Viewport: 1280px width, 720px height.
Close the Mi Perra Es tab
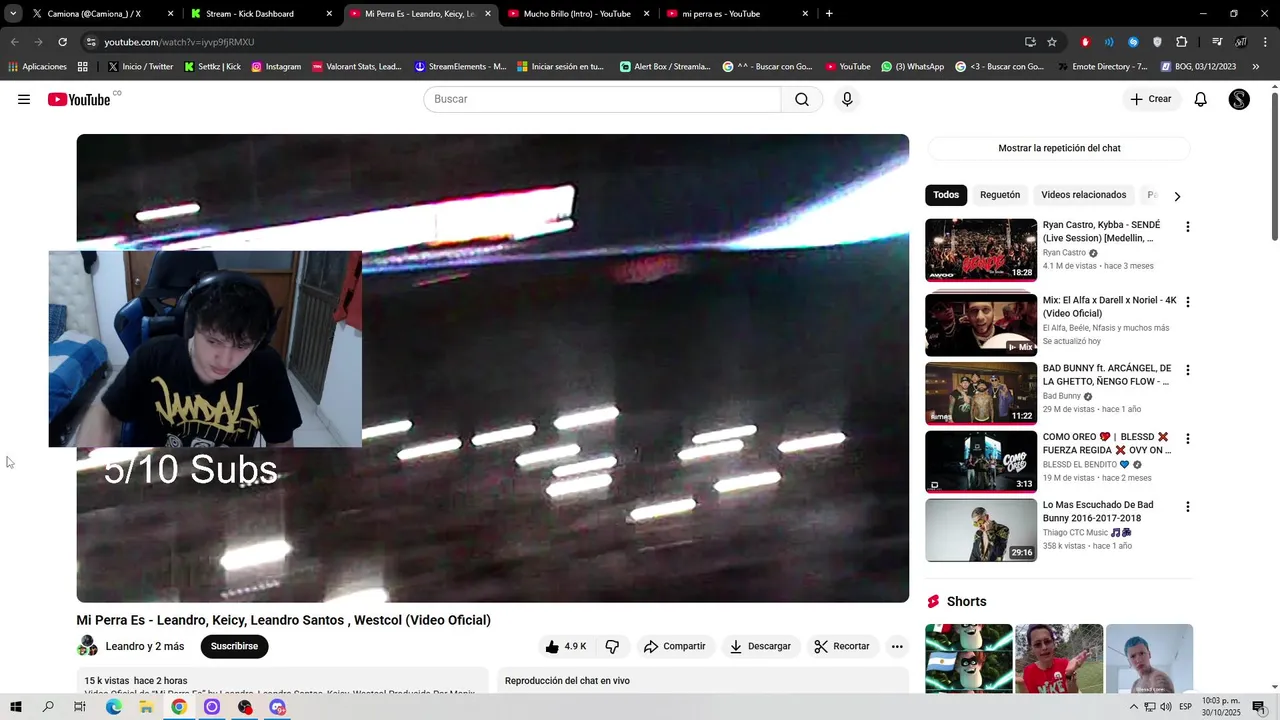pyautogui.click(x=488, y=14)
